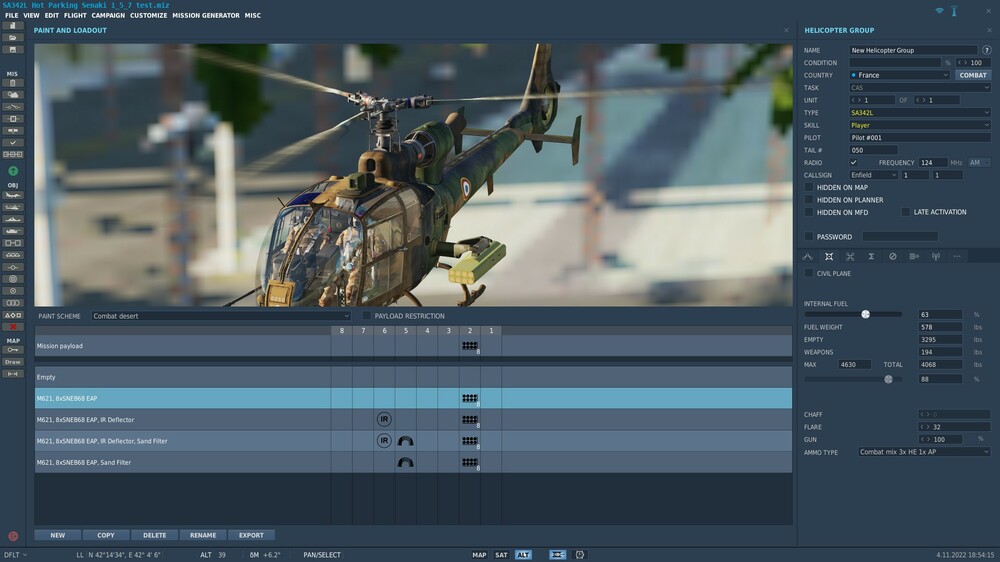Image resolution: width=1000 pixels, height=562 pixels.
Task: Click the Combat button next to country
Action: [973, 75]
